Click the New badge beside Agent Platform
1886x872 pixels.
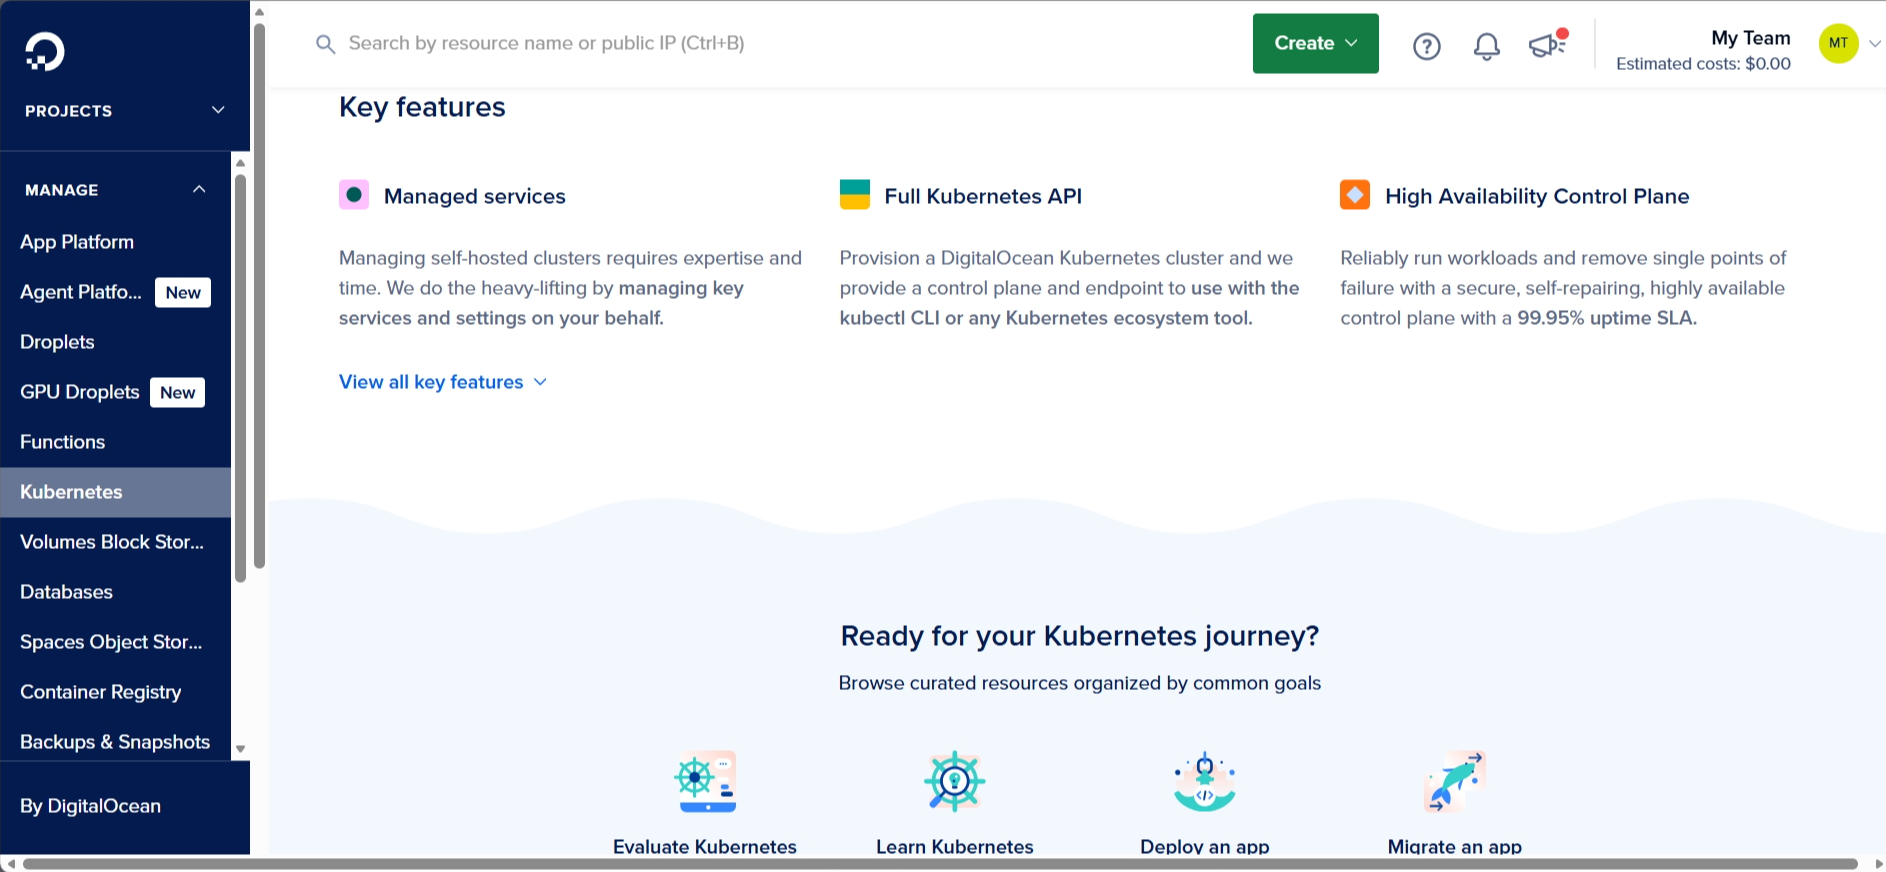click(x=183, y=292)
